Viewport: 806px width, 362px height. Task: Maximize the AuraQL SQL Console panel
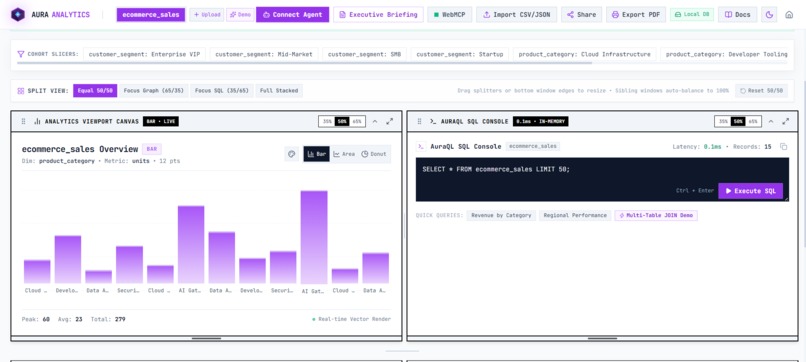point(785,121)
